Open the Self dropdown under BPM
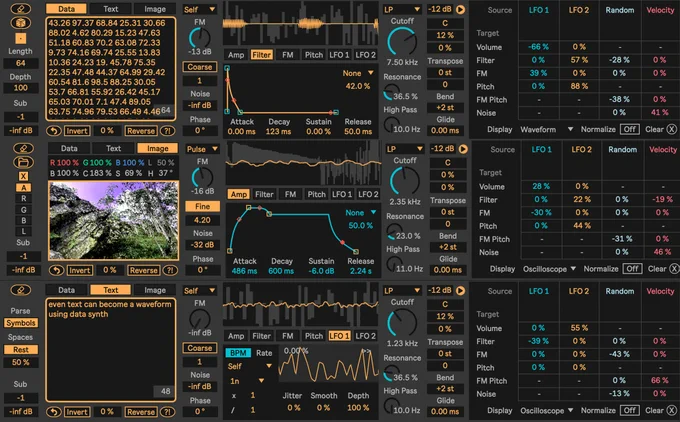This screenshot has height=422, width=680. click(x=249, y=366)
